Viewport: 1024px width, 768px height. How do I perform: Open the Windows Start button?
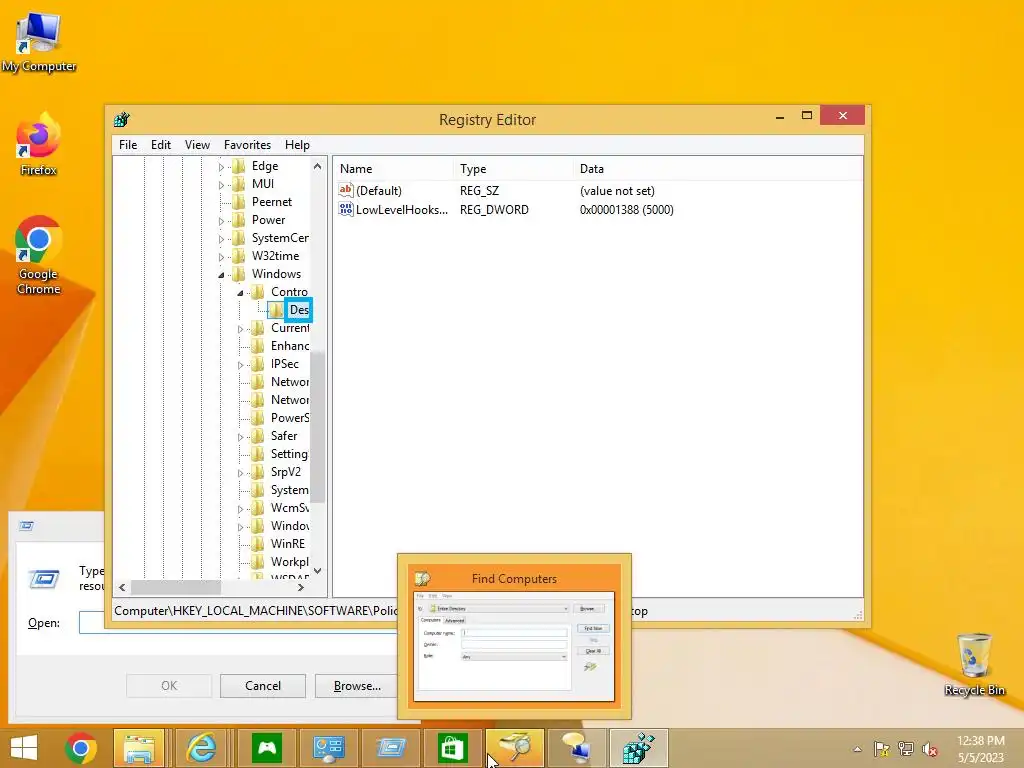click(x=24, y=748)
